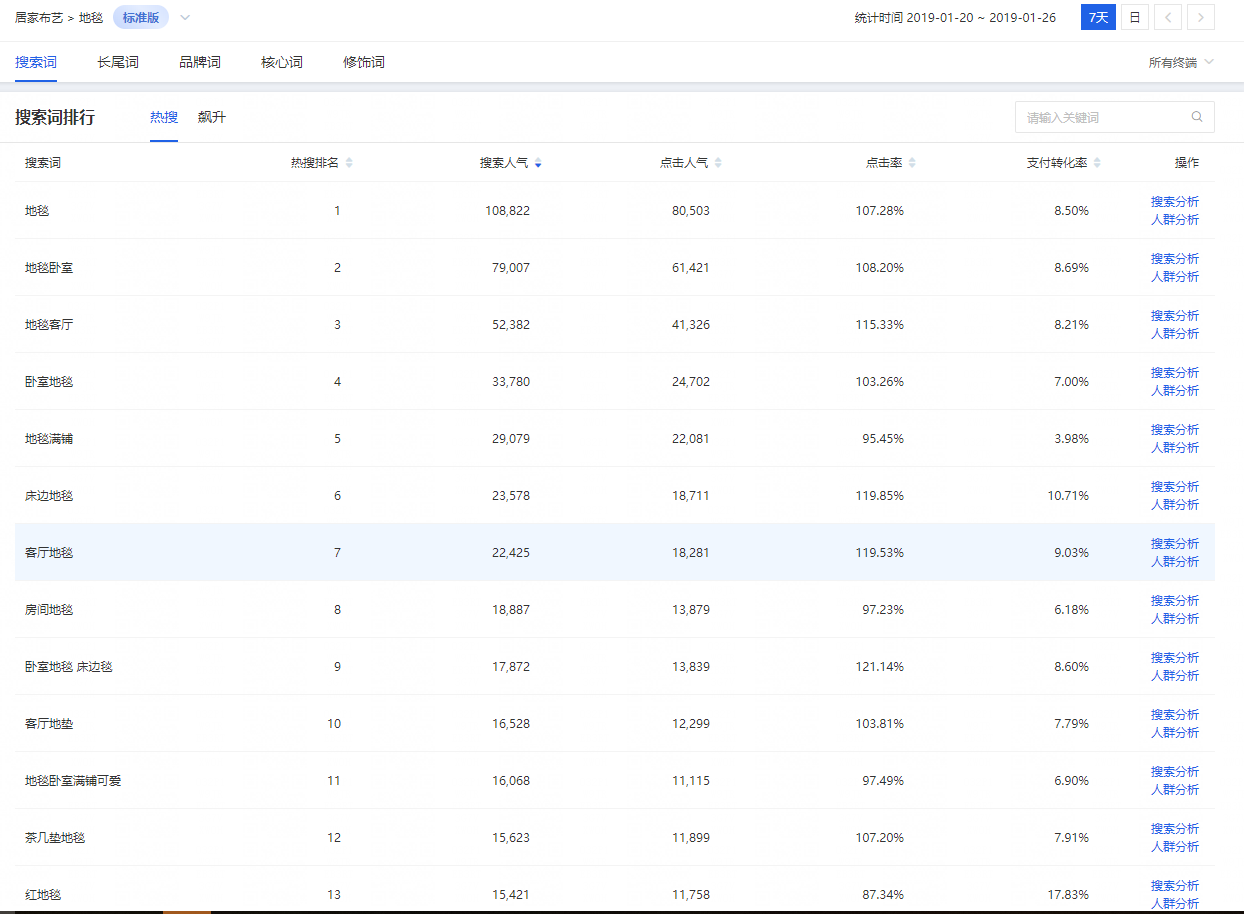
Task: Open 搜索分析 for 卧室地毯 rank 4
Action: [x=1175, y=372]
